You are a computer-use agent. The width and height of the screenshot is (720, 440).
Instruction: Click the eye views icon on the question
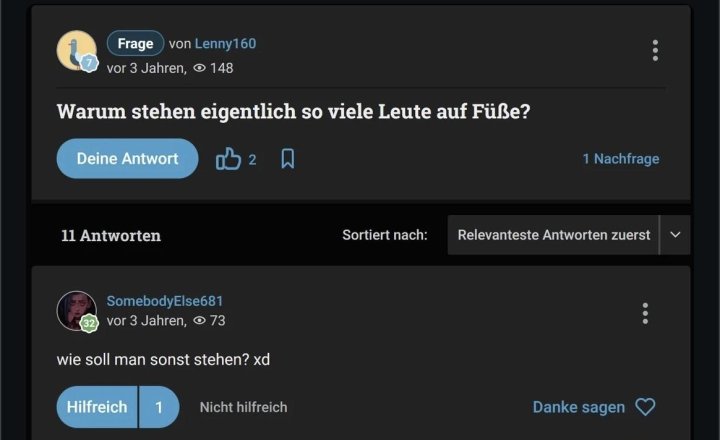click(x=199, y=68)
